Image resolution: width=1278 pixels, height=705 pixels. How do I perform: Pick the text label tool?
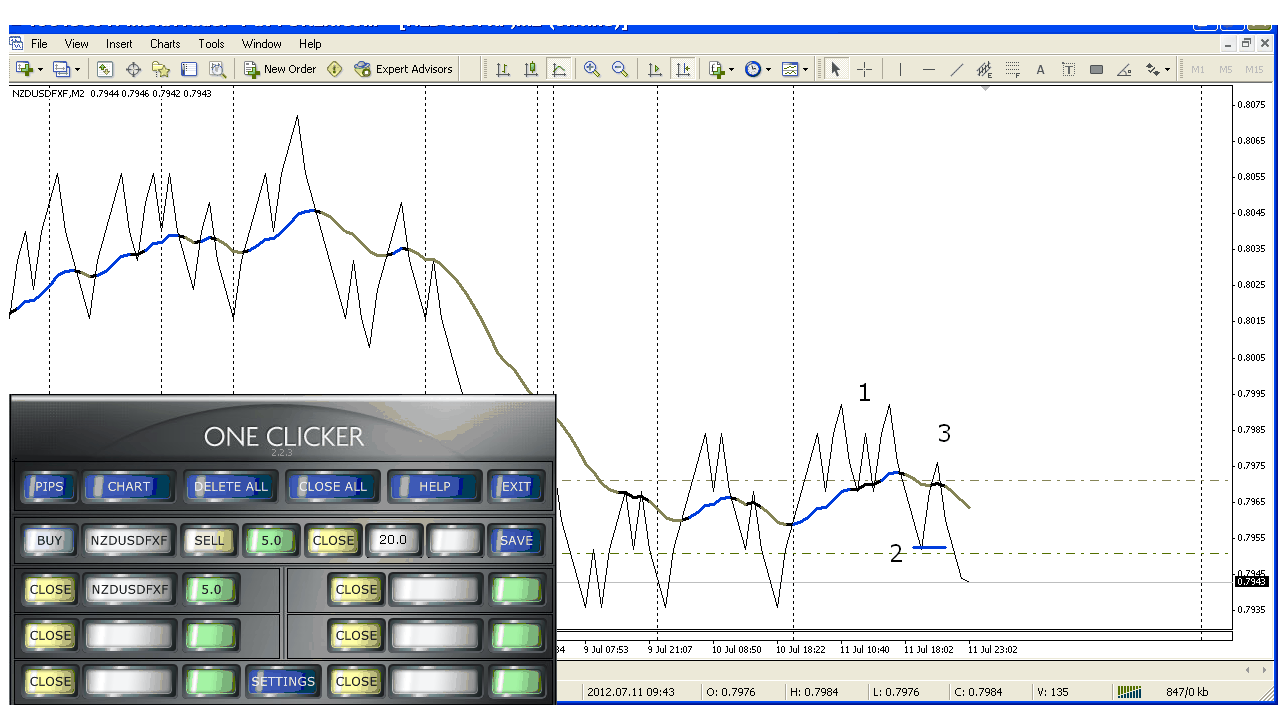(1040, 69)
